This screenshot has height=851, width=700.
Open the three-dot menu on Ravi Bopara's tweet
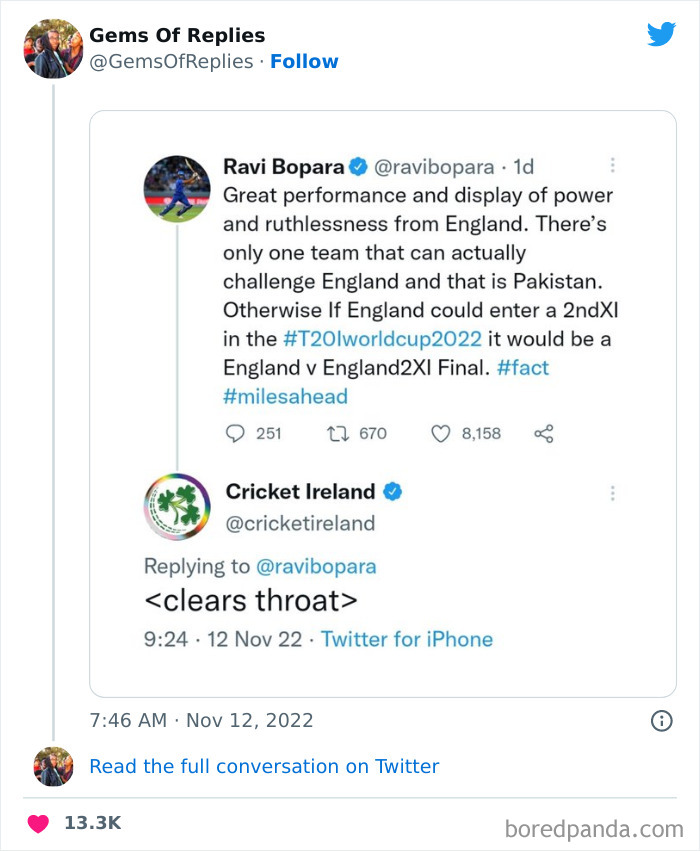(x=613, y=163)
